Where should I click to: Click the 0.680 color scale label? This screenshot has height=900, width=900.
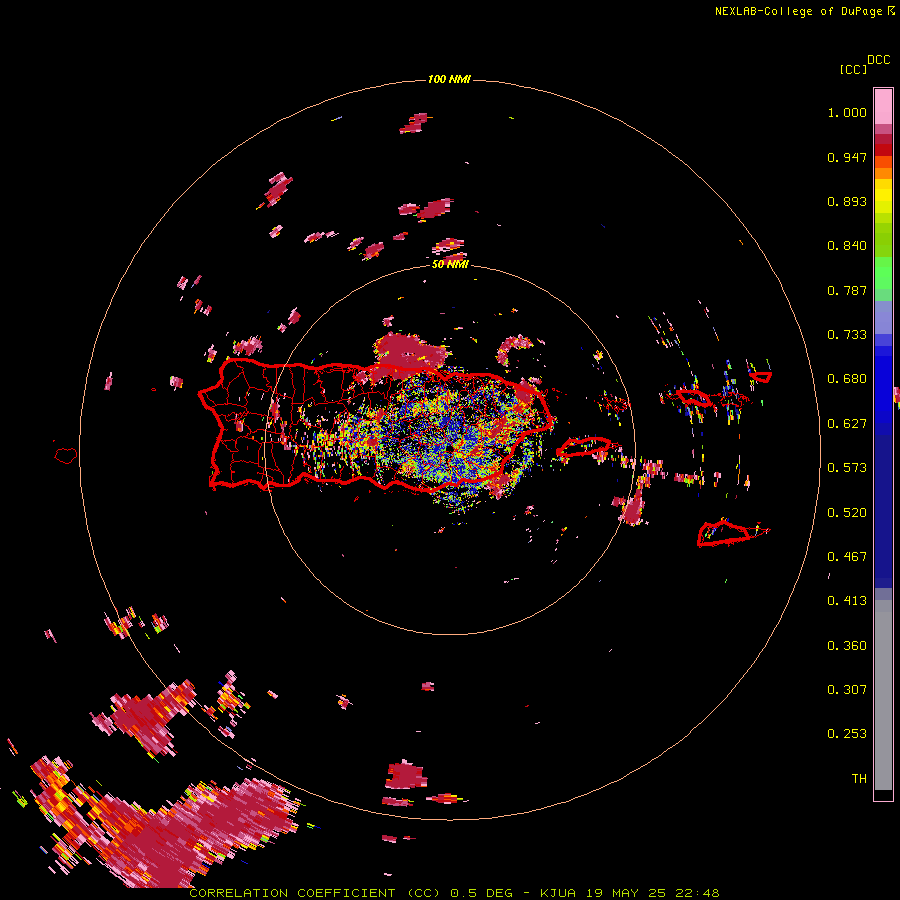pyautogui.click(x=847, y=379)
